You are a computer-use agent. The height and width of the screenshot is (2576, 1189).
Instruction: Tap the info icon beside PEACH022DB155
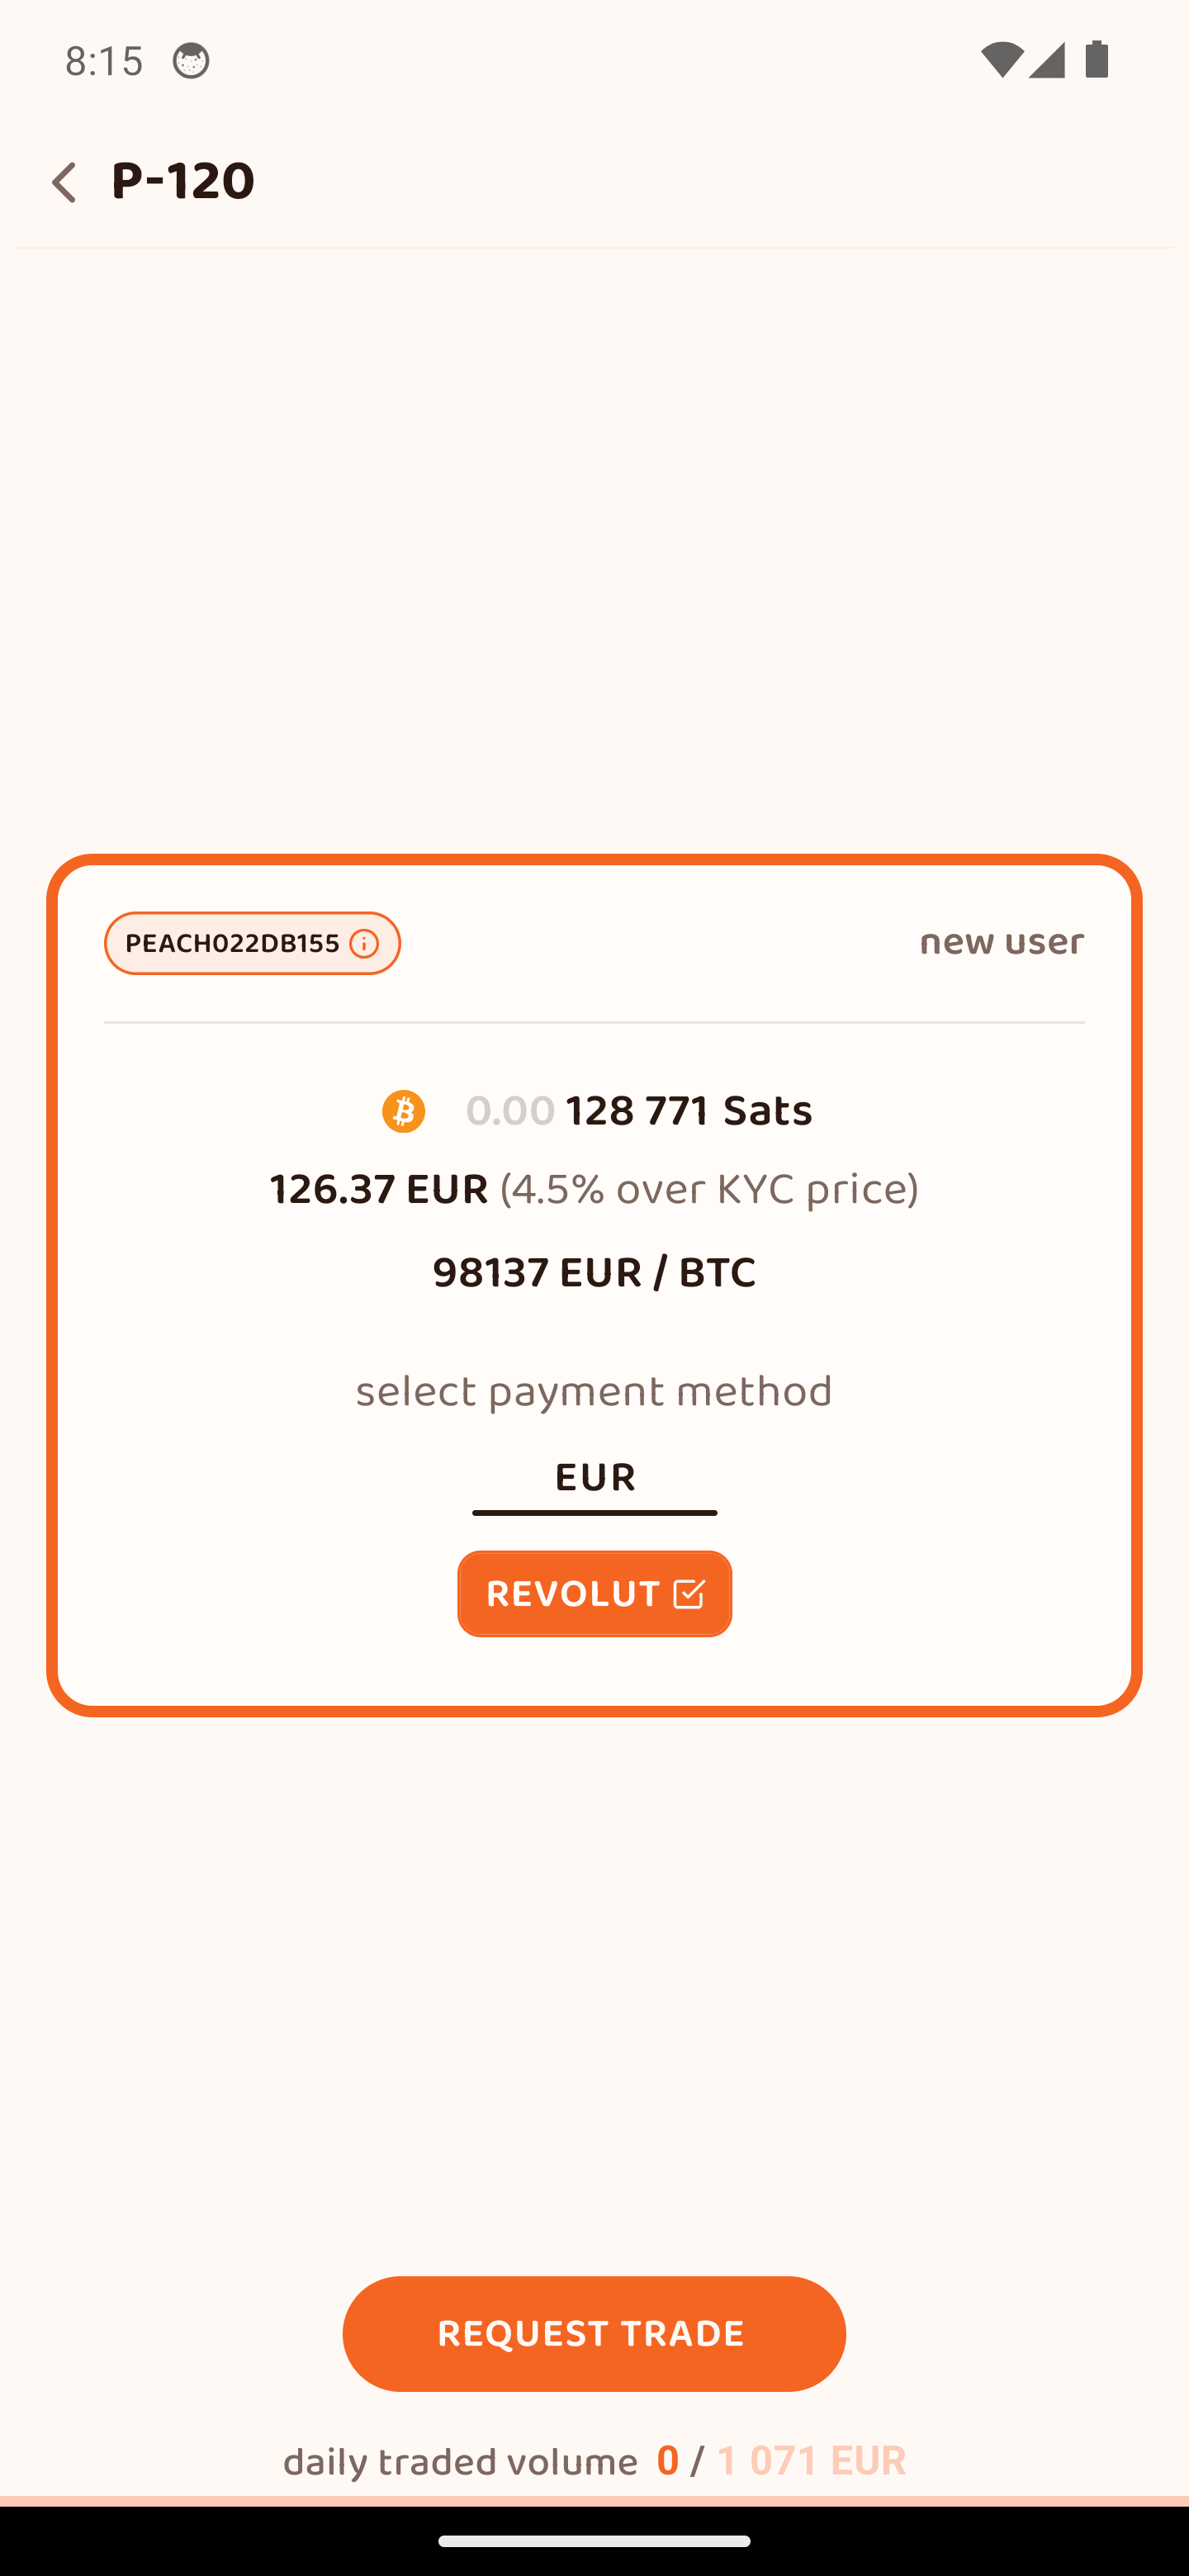364,944
